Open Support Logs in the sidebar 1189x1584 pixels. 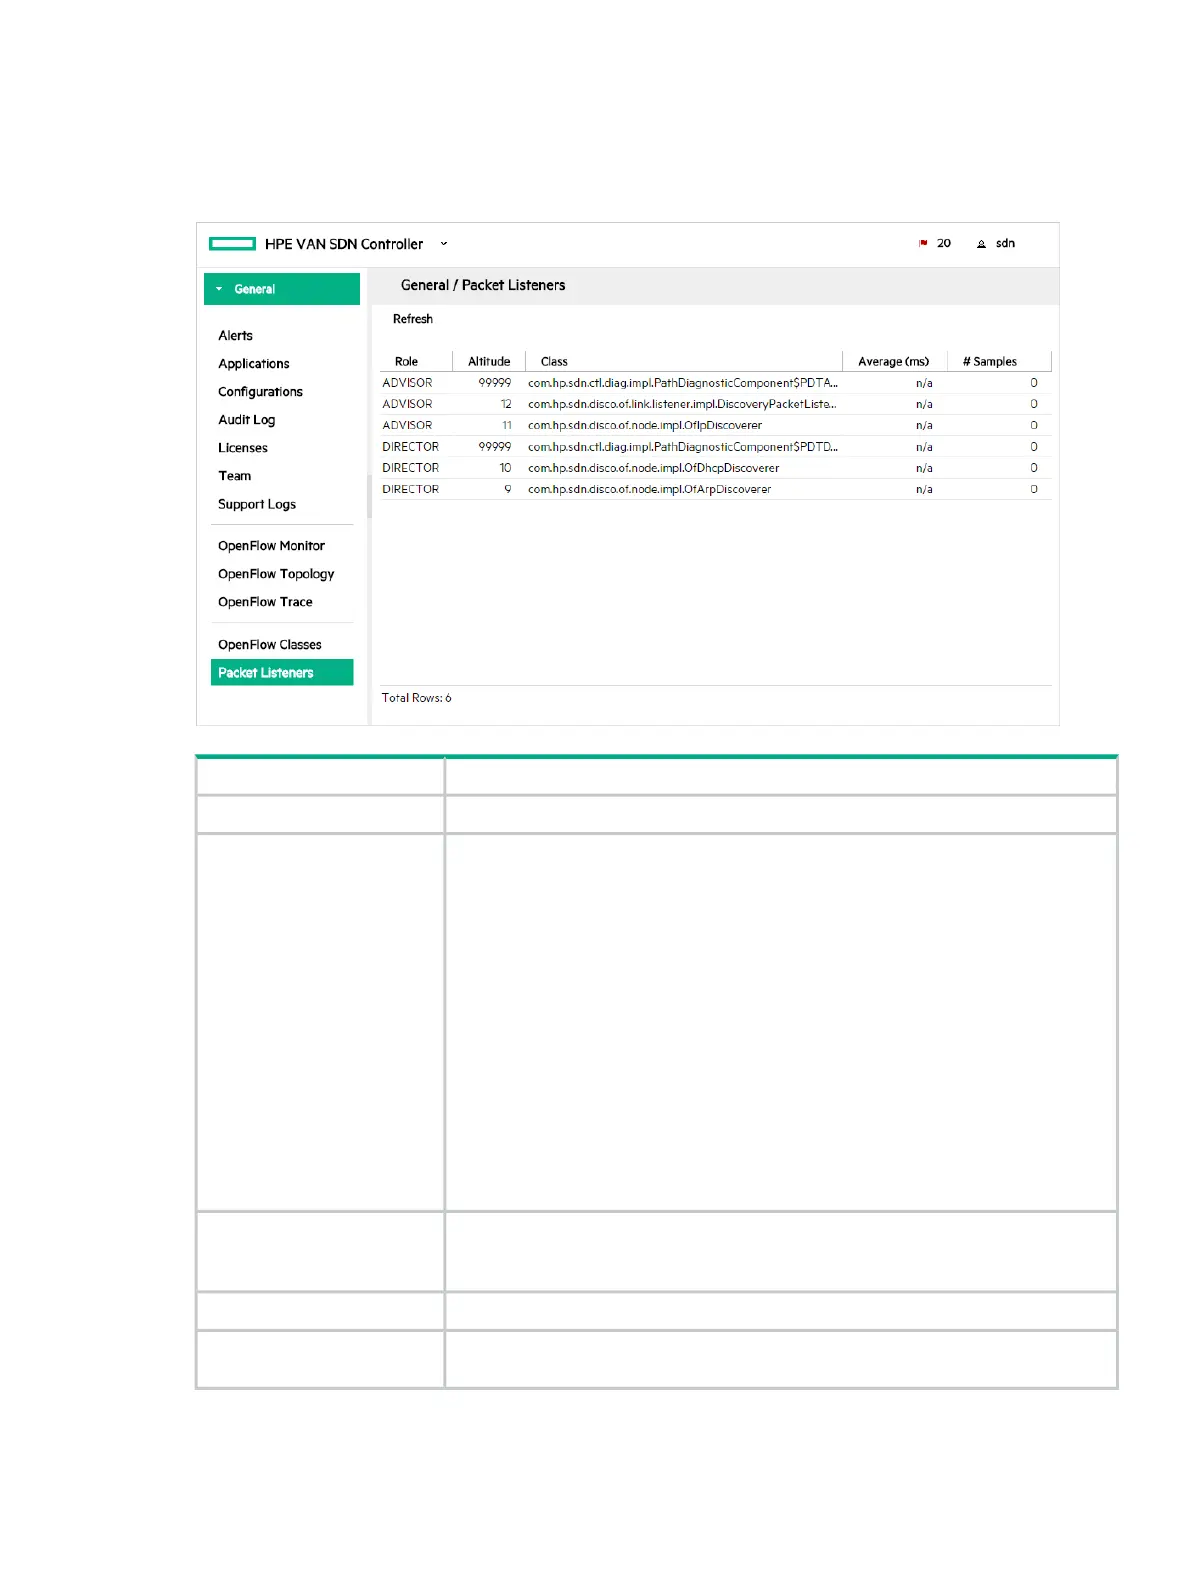(x=257, y=504)
